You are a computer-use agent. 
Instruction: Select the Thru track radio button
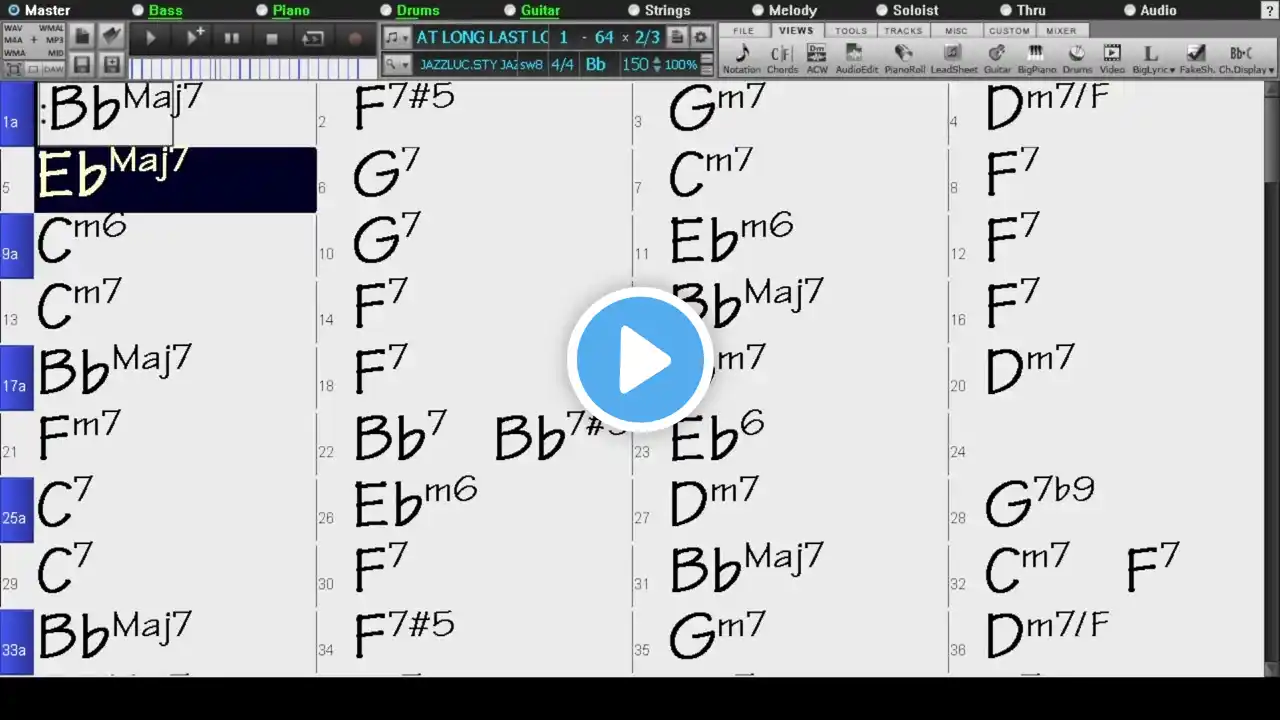(x=1006, y=10)
